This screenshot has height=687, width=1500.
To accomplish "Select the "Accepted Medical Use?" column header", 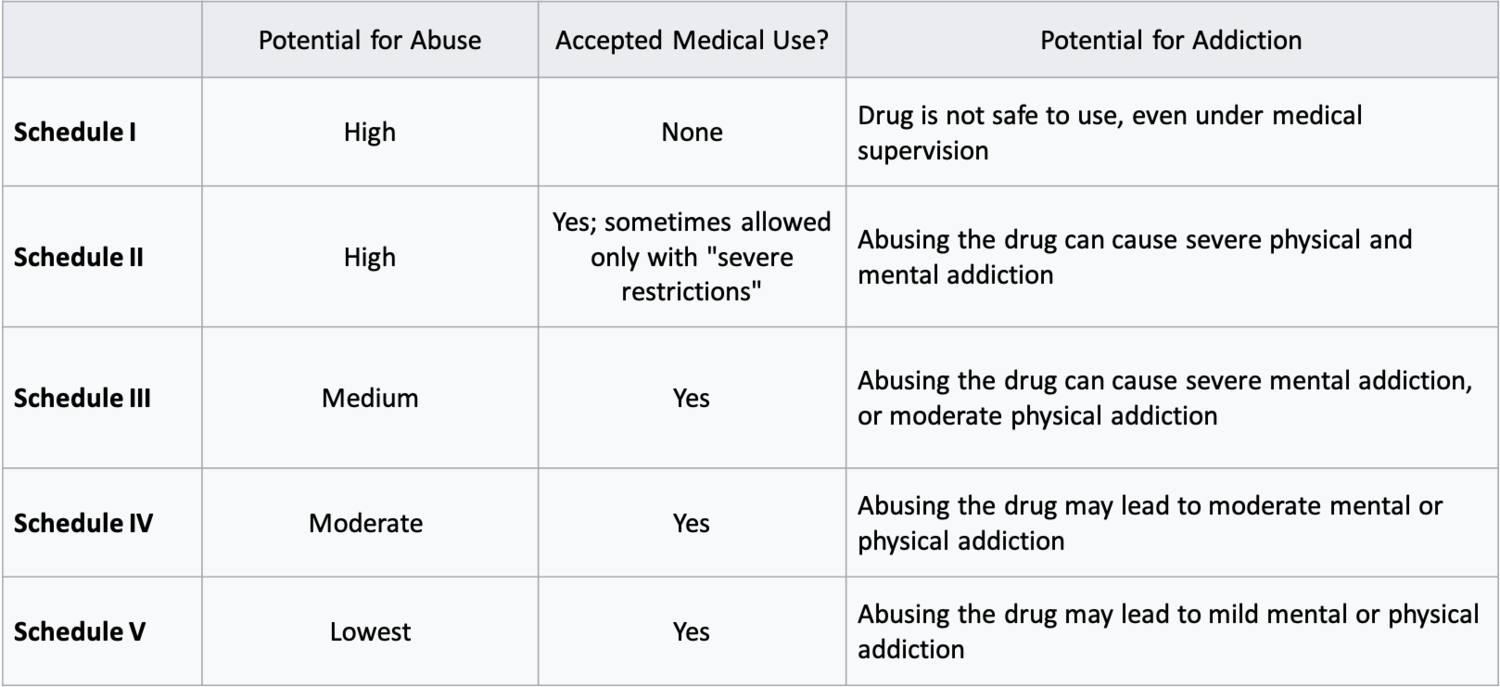I will pos(692,41).
